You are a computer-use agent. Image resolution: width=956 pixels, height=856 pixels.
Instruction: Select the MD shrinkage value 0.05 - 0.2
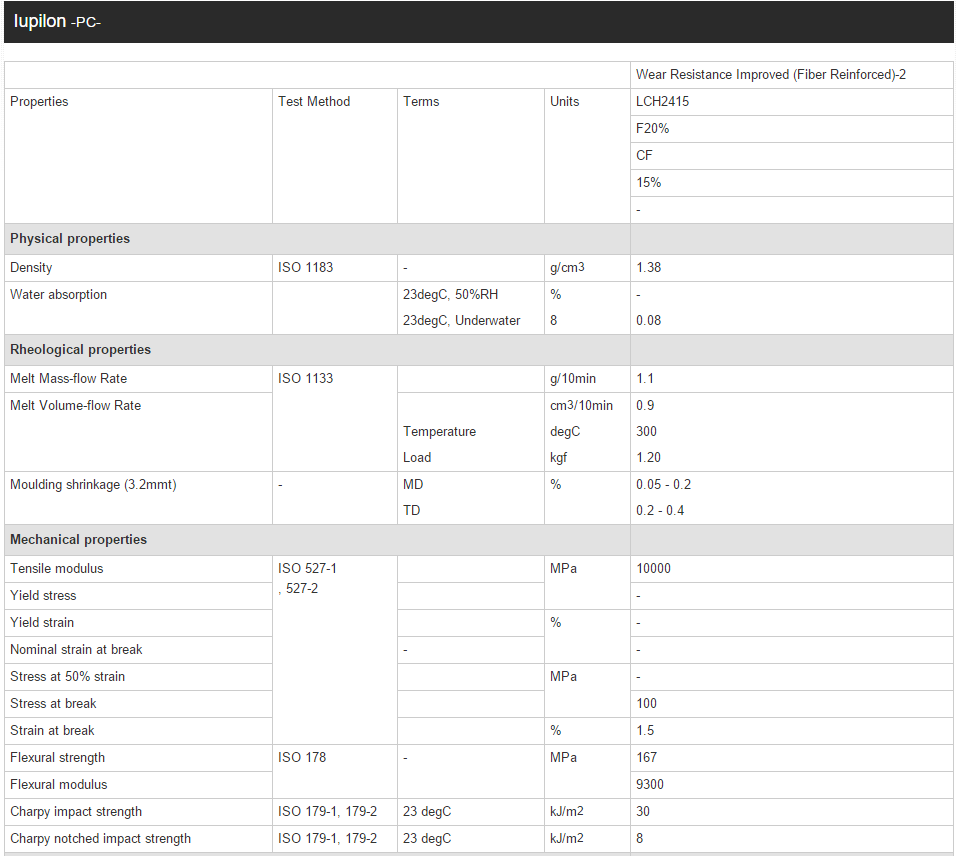point(663,484)
